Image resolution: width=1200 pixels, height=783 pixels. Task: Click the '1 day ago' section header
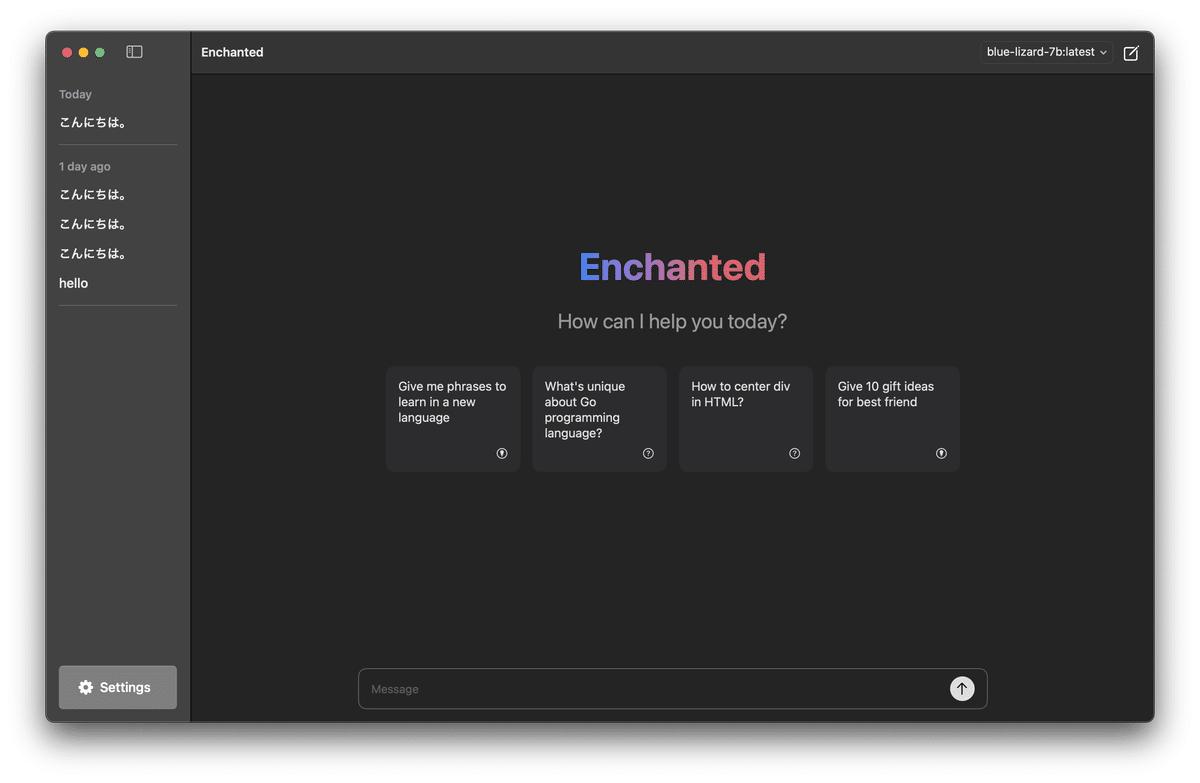(85, 166)
